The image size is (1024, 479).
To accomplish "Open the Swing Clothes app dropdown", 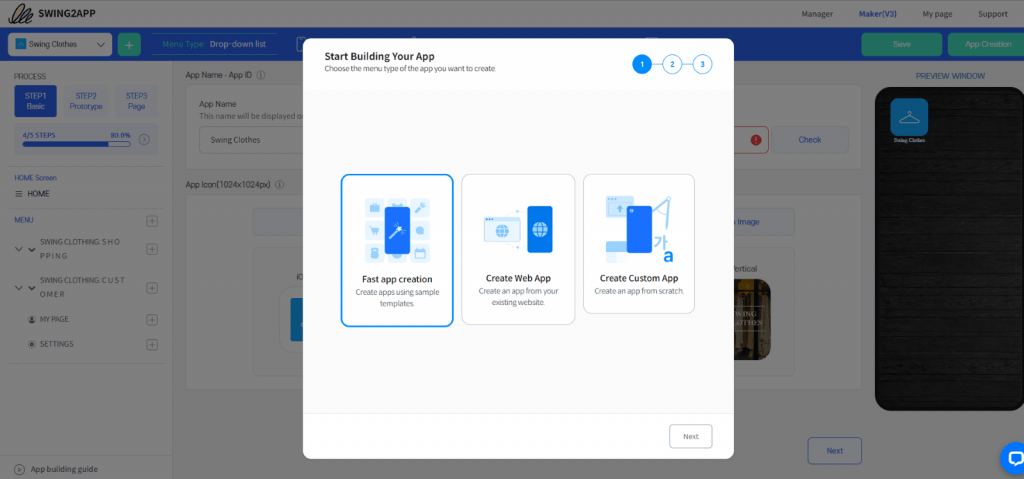I will 60,44.
